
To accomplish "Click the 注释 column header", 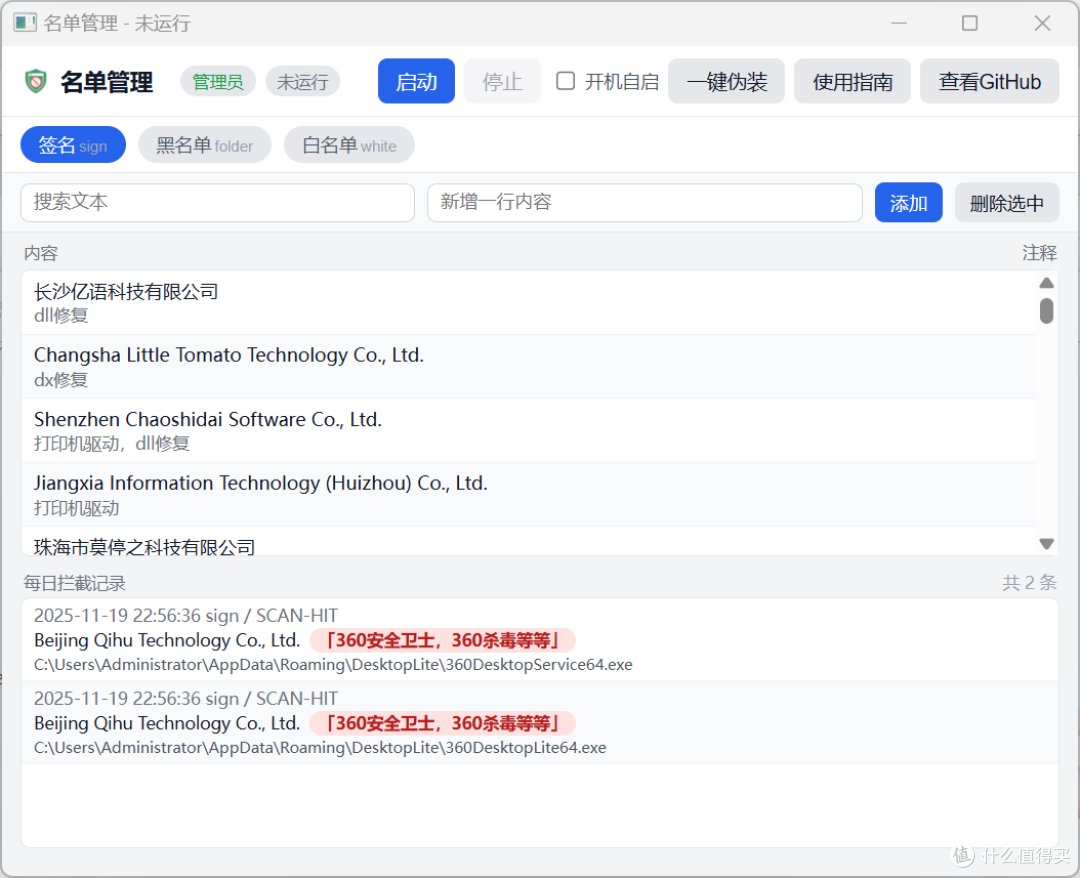I will (x=1039, y=253).
